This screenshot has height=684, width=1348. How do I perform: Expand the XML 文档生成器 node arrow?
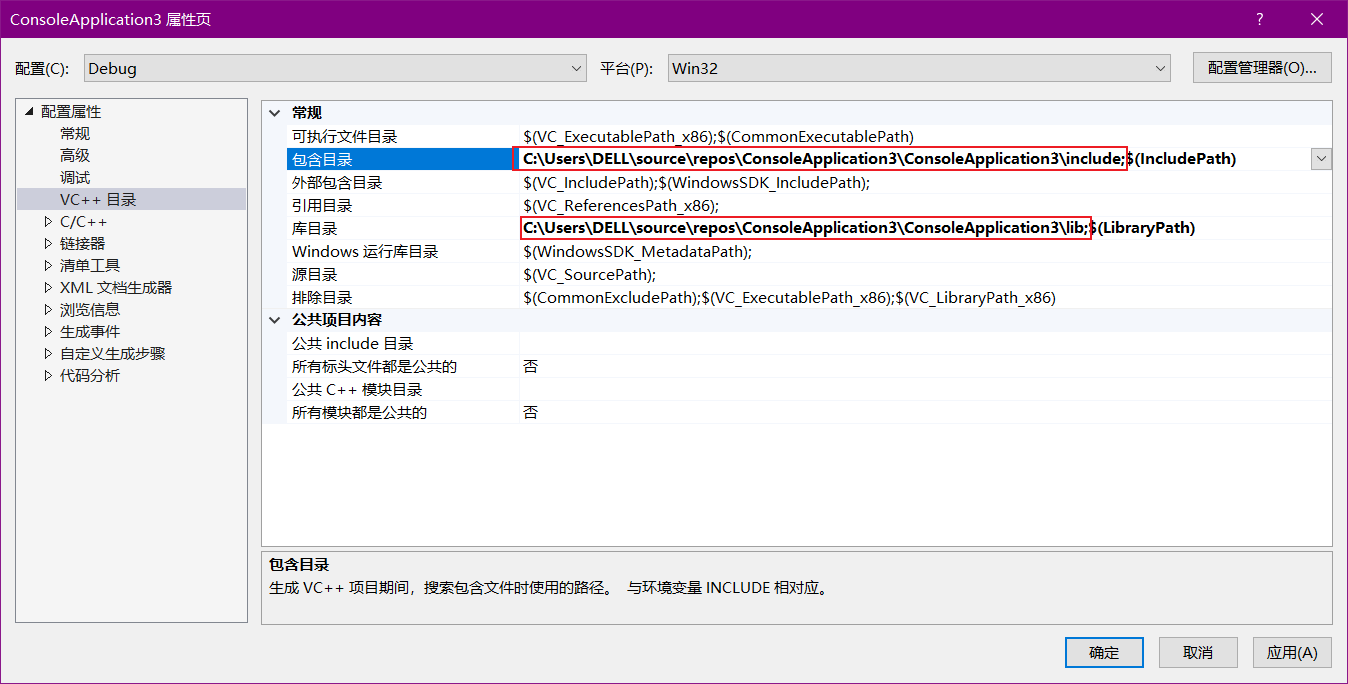point(48,287)
